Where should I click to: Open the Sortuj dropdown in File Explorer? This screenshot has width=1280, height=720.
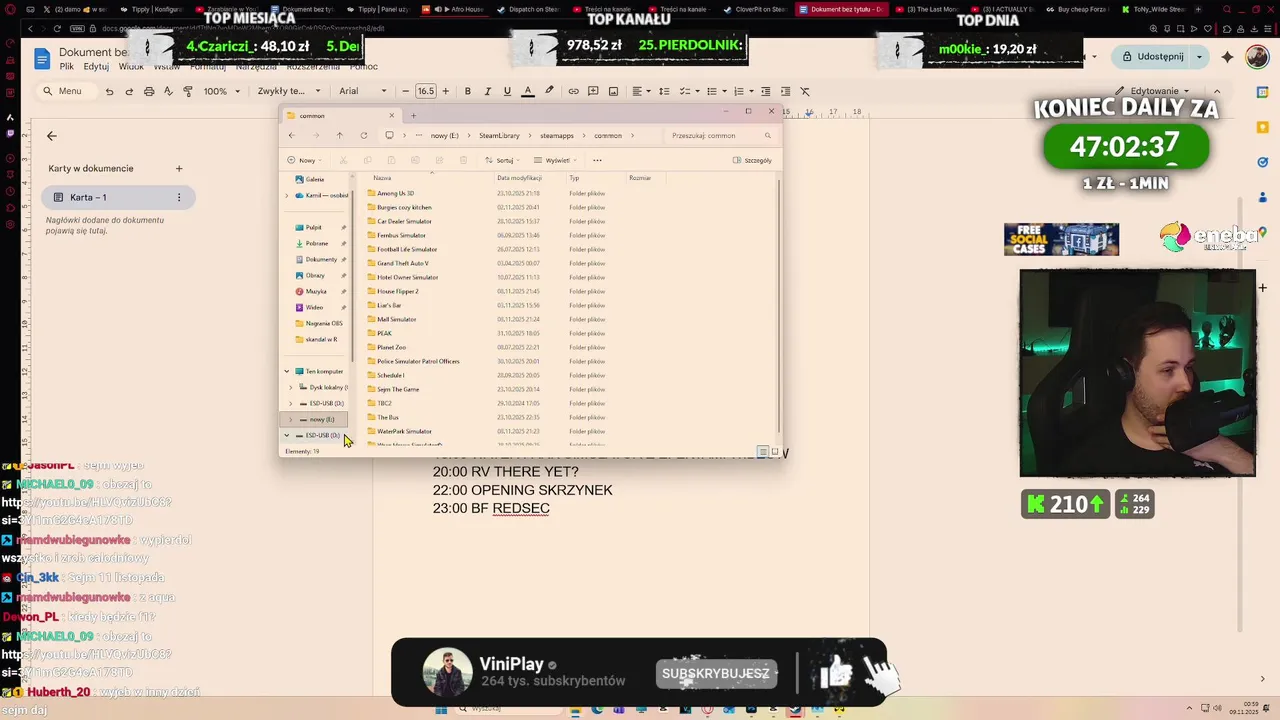(x=503, y=160)
